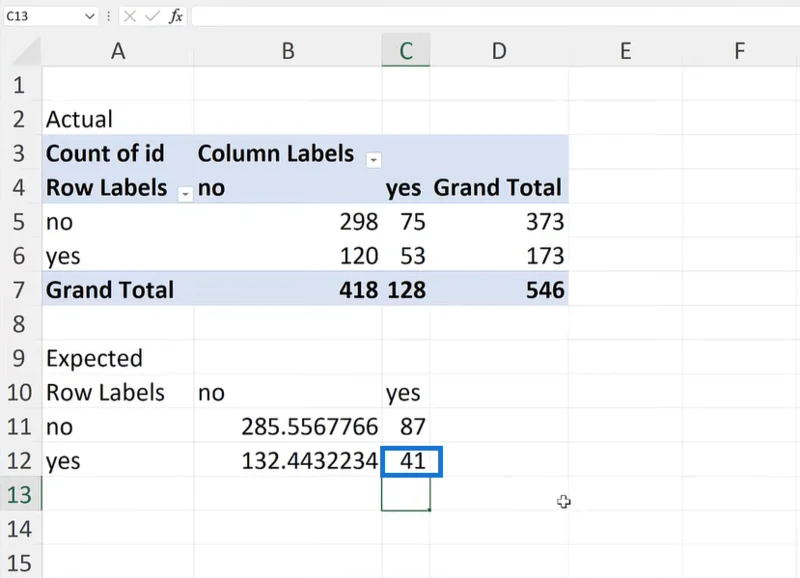This screenshot has height=578, width=800.
Task: Select row 15 header
Action: coord(19,563)
